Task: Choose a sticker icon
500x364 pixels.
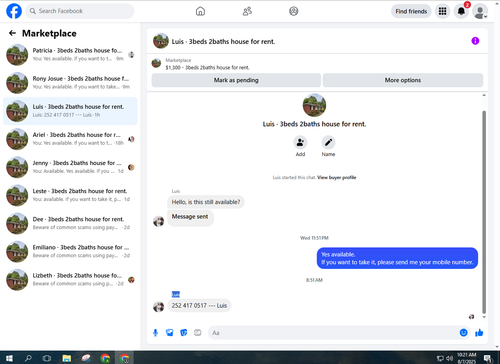Action: pyautogui.click(x=184, y=333)
